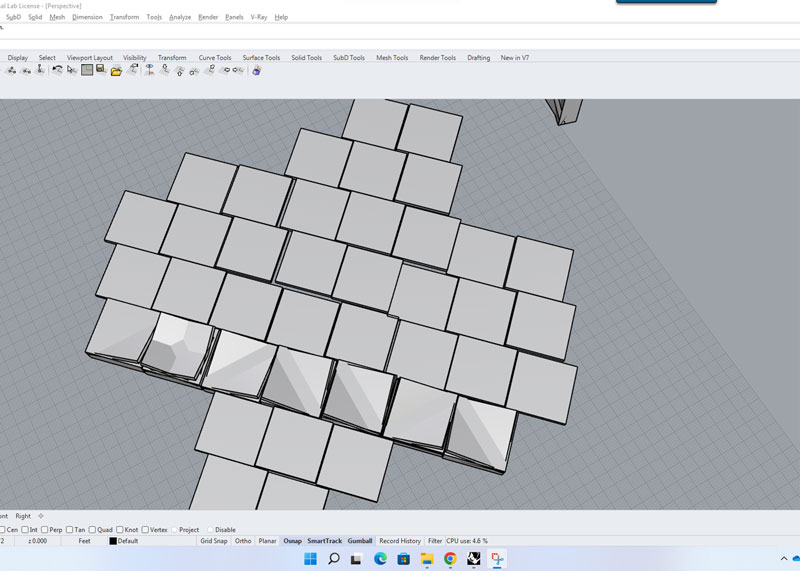Open Windows Search from the taskbar

point(334,559)
